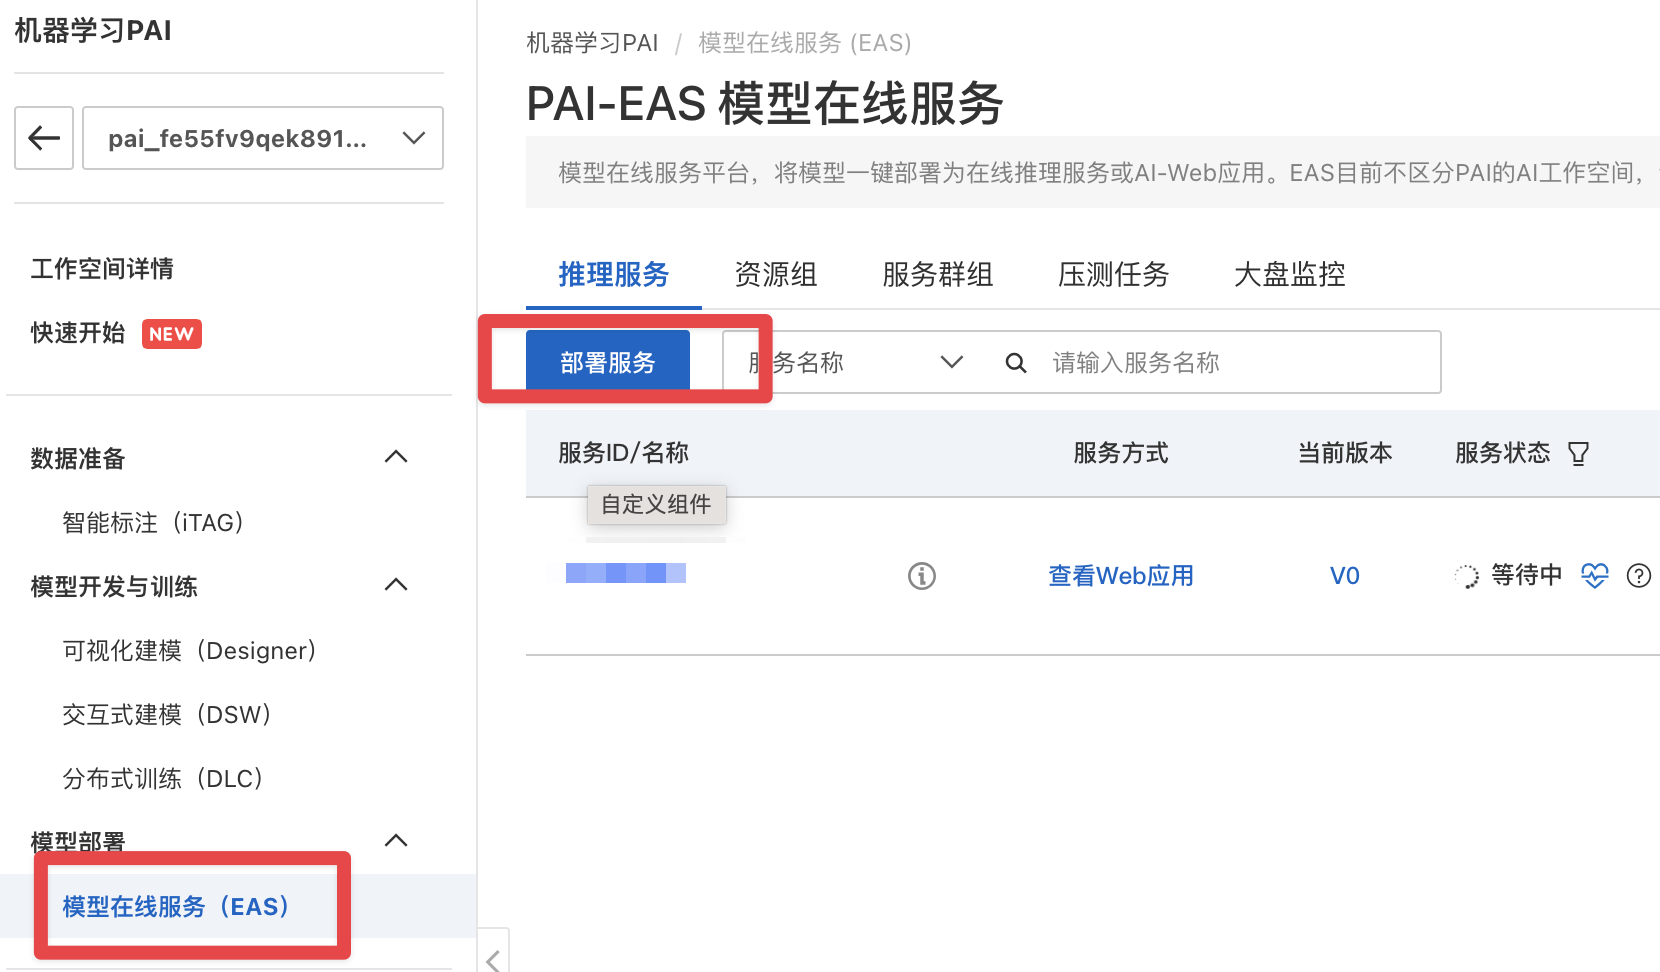Click the service info icon

(922, 576)
